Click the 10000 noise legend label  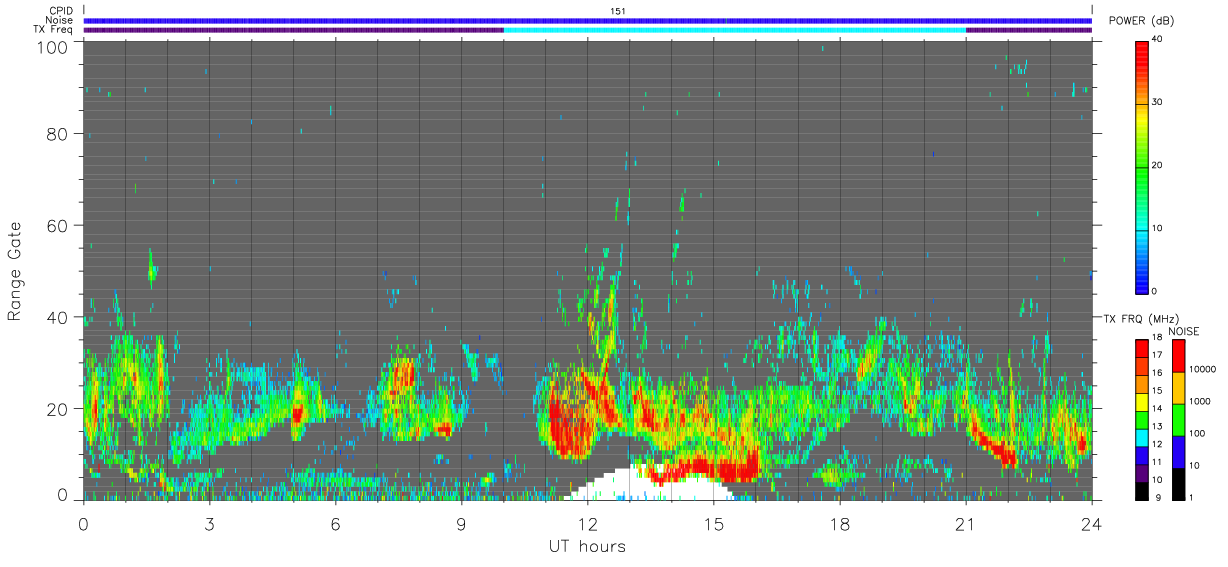(1202, 369)
